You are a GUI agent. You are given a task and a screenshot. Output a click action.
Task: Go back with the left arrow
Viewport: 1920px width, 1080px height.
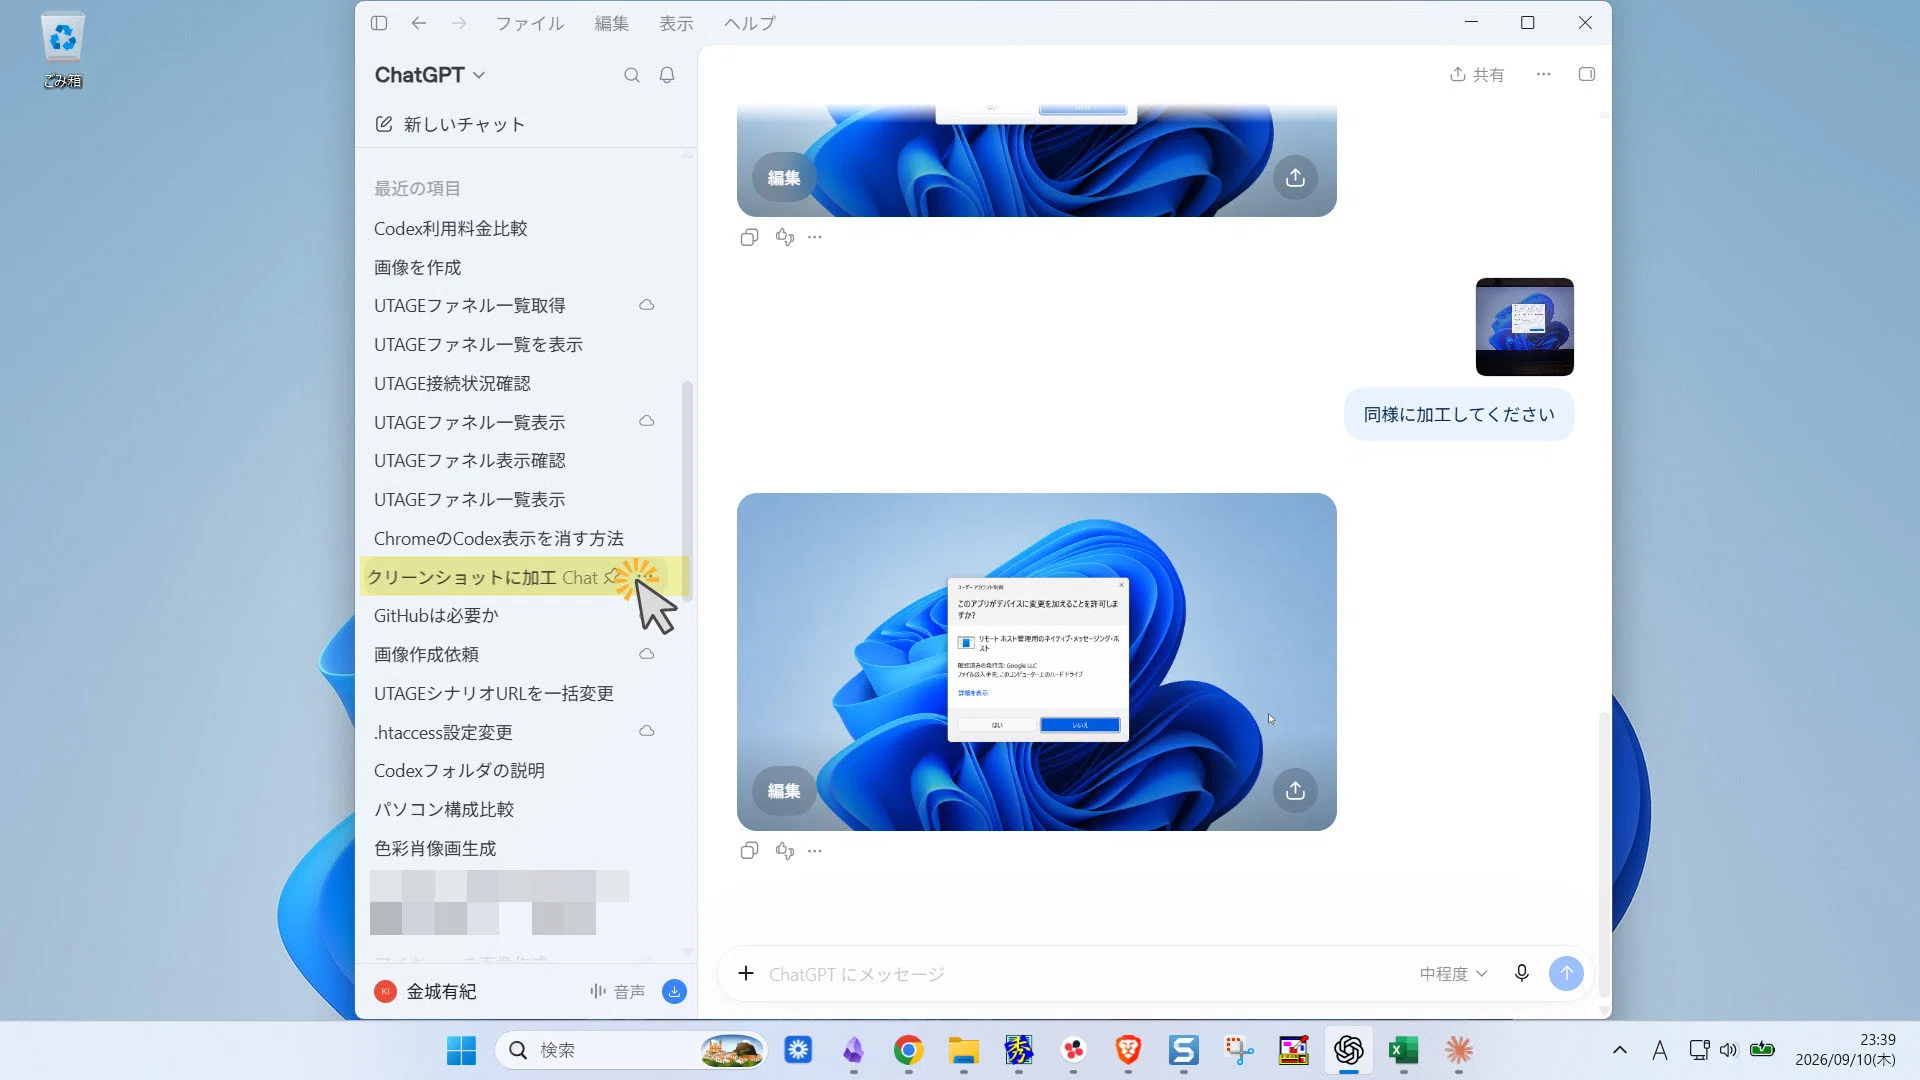point(419,23)
